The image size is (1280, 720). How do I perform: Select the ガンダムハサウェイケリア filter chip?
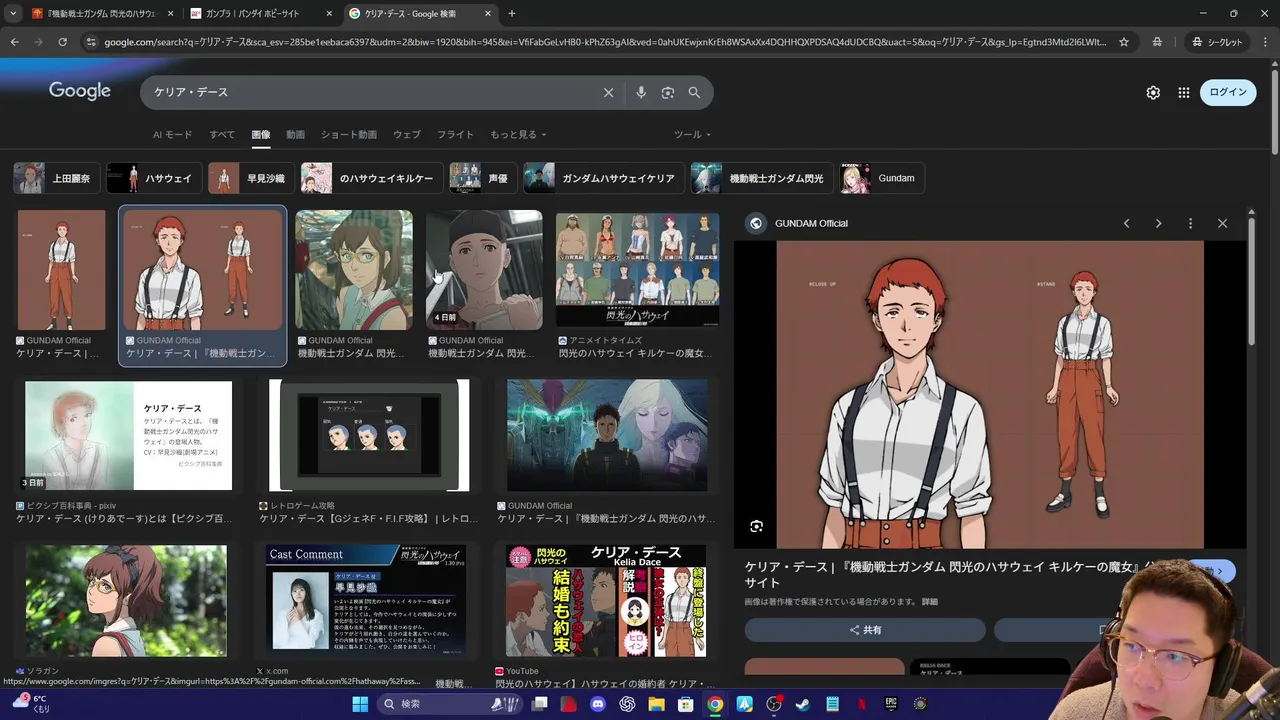(x=604, y=178)
